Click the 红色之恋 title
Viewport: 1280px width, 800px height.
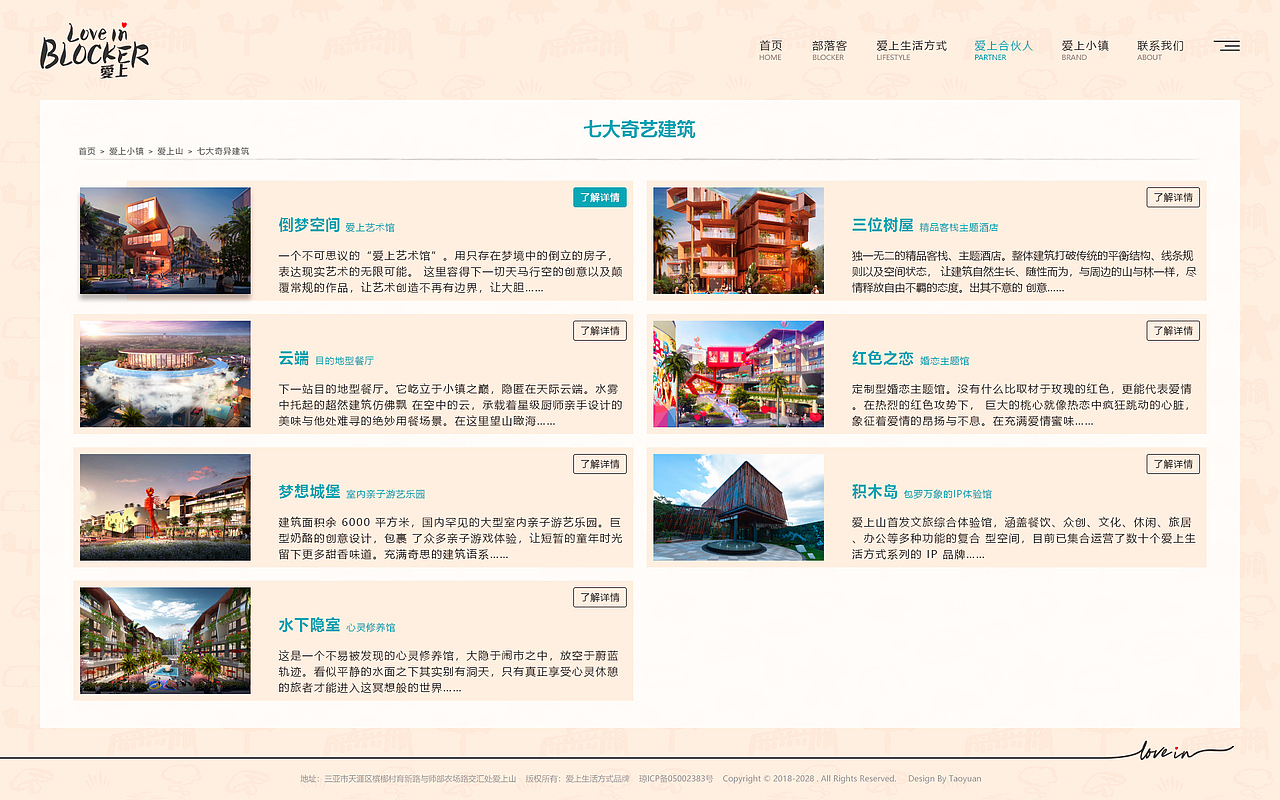point(882,358)
